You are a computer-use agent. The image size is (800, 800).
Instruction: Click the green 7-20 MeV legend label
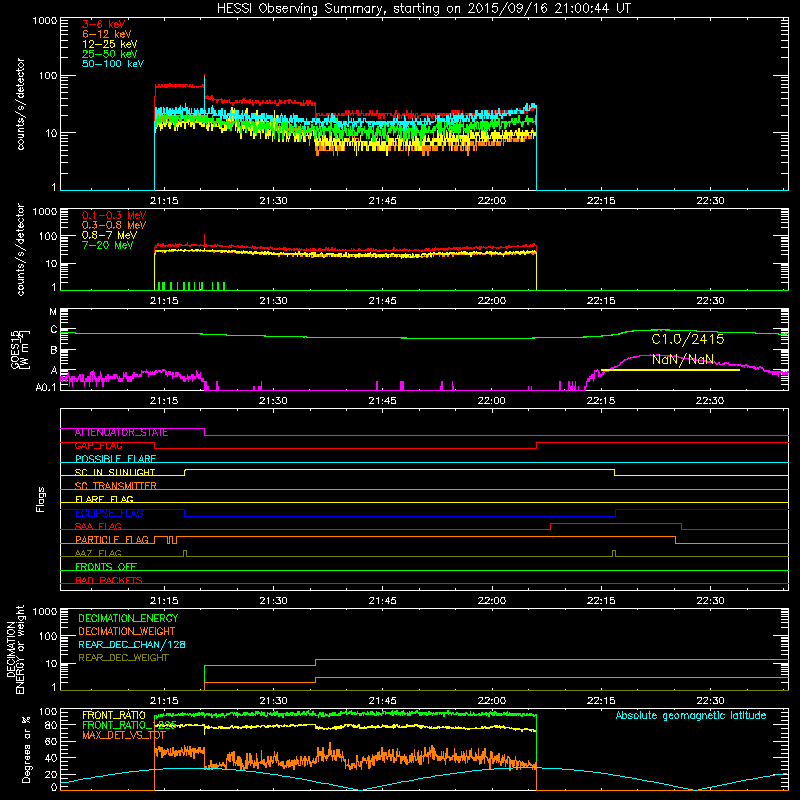(108, 245)
